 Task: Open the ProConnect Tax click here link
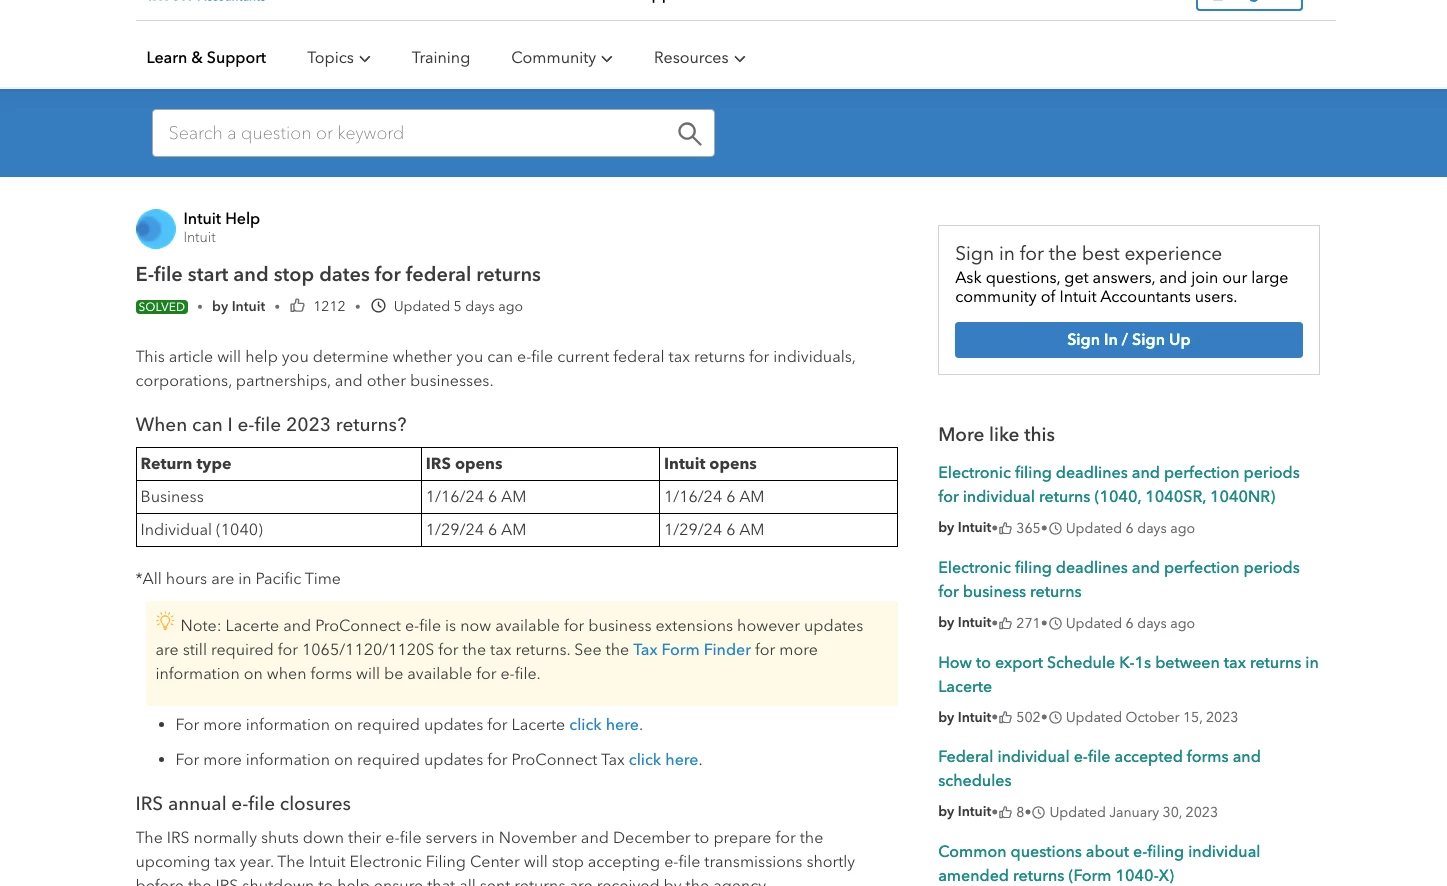tap(664, 760)
